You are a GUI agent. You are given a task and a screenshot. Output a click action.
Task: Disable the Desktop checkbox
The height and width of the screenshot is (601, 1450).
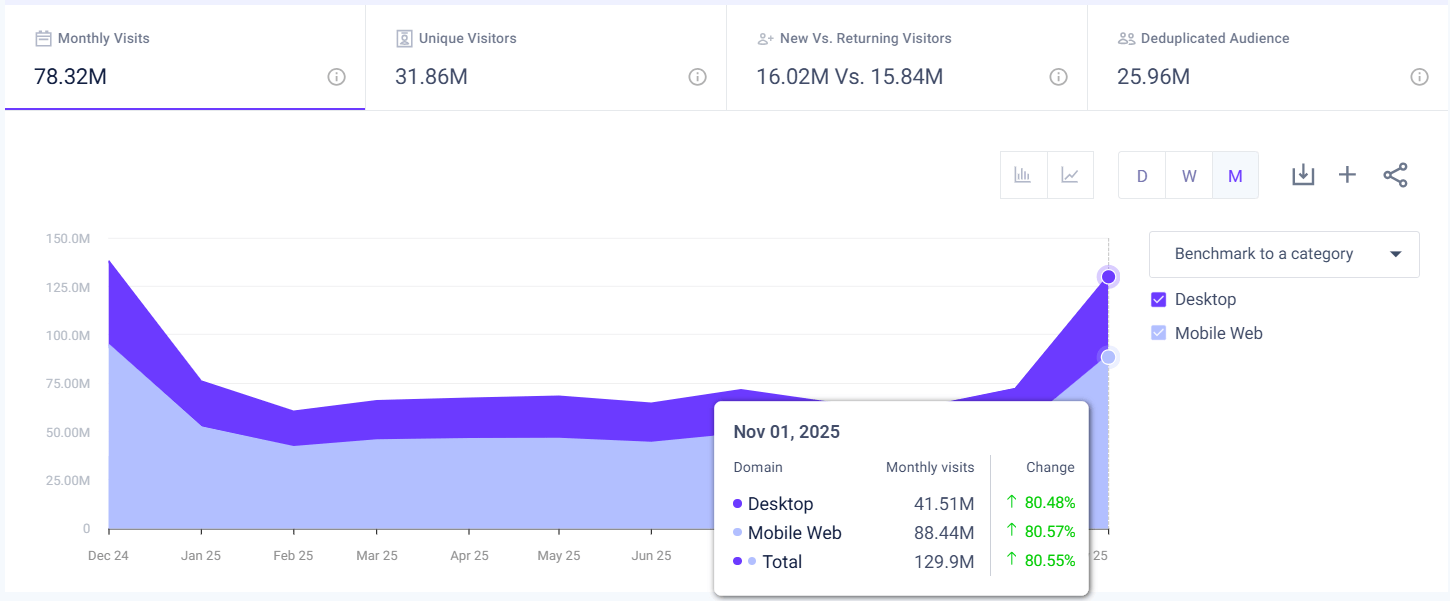pos(1158,299)
